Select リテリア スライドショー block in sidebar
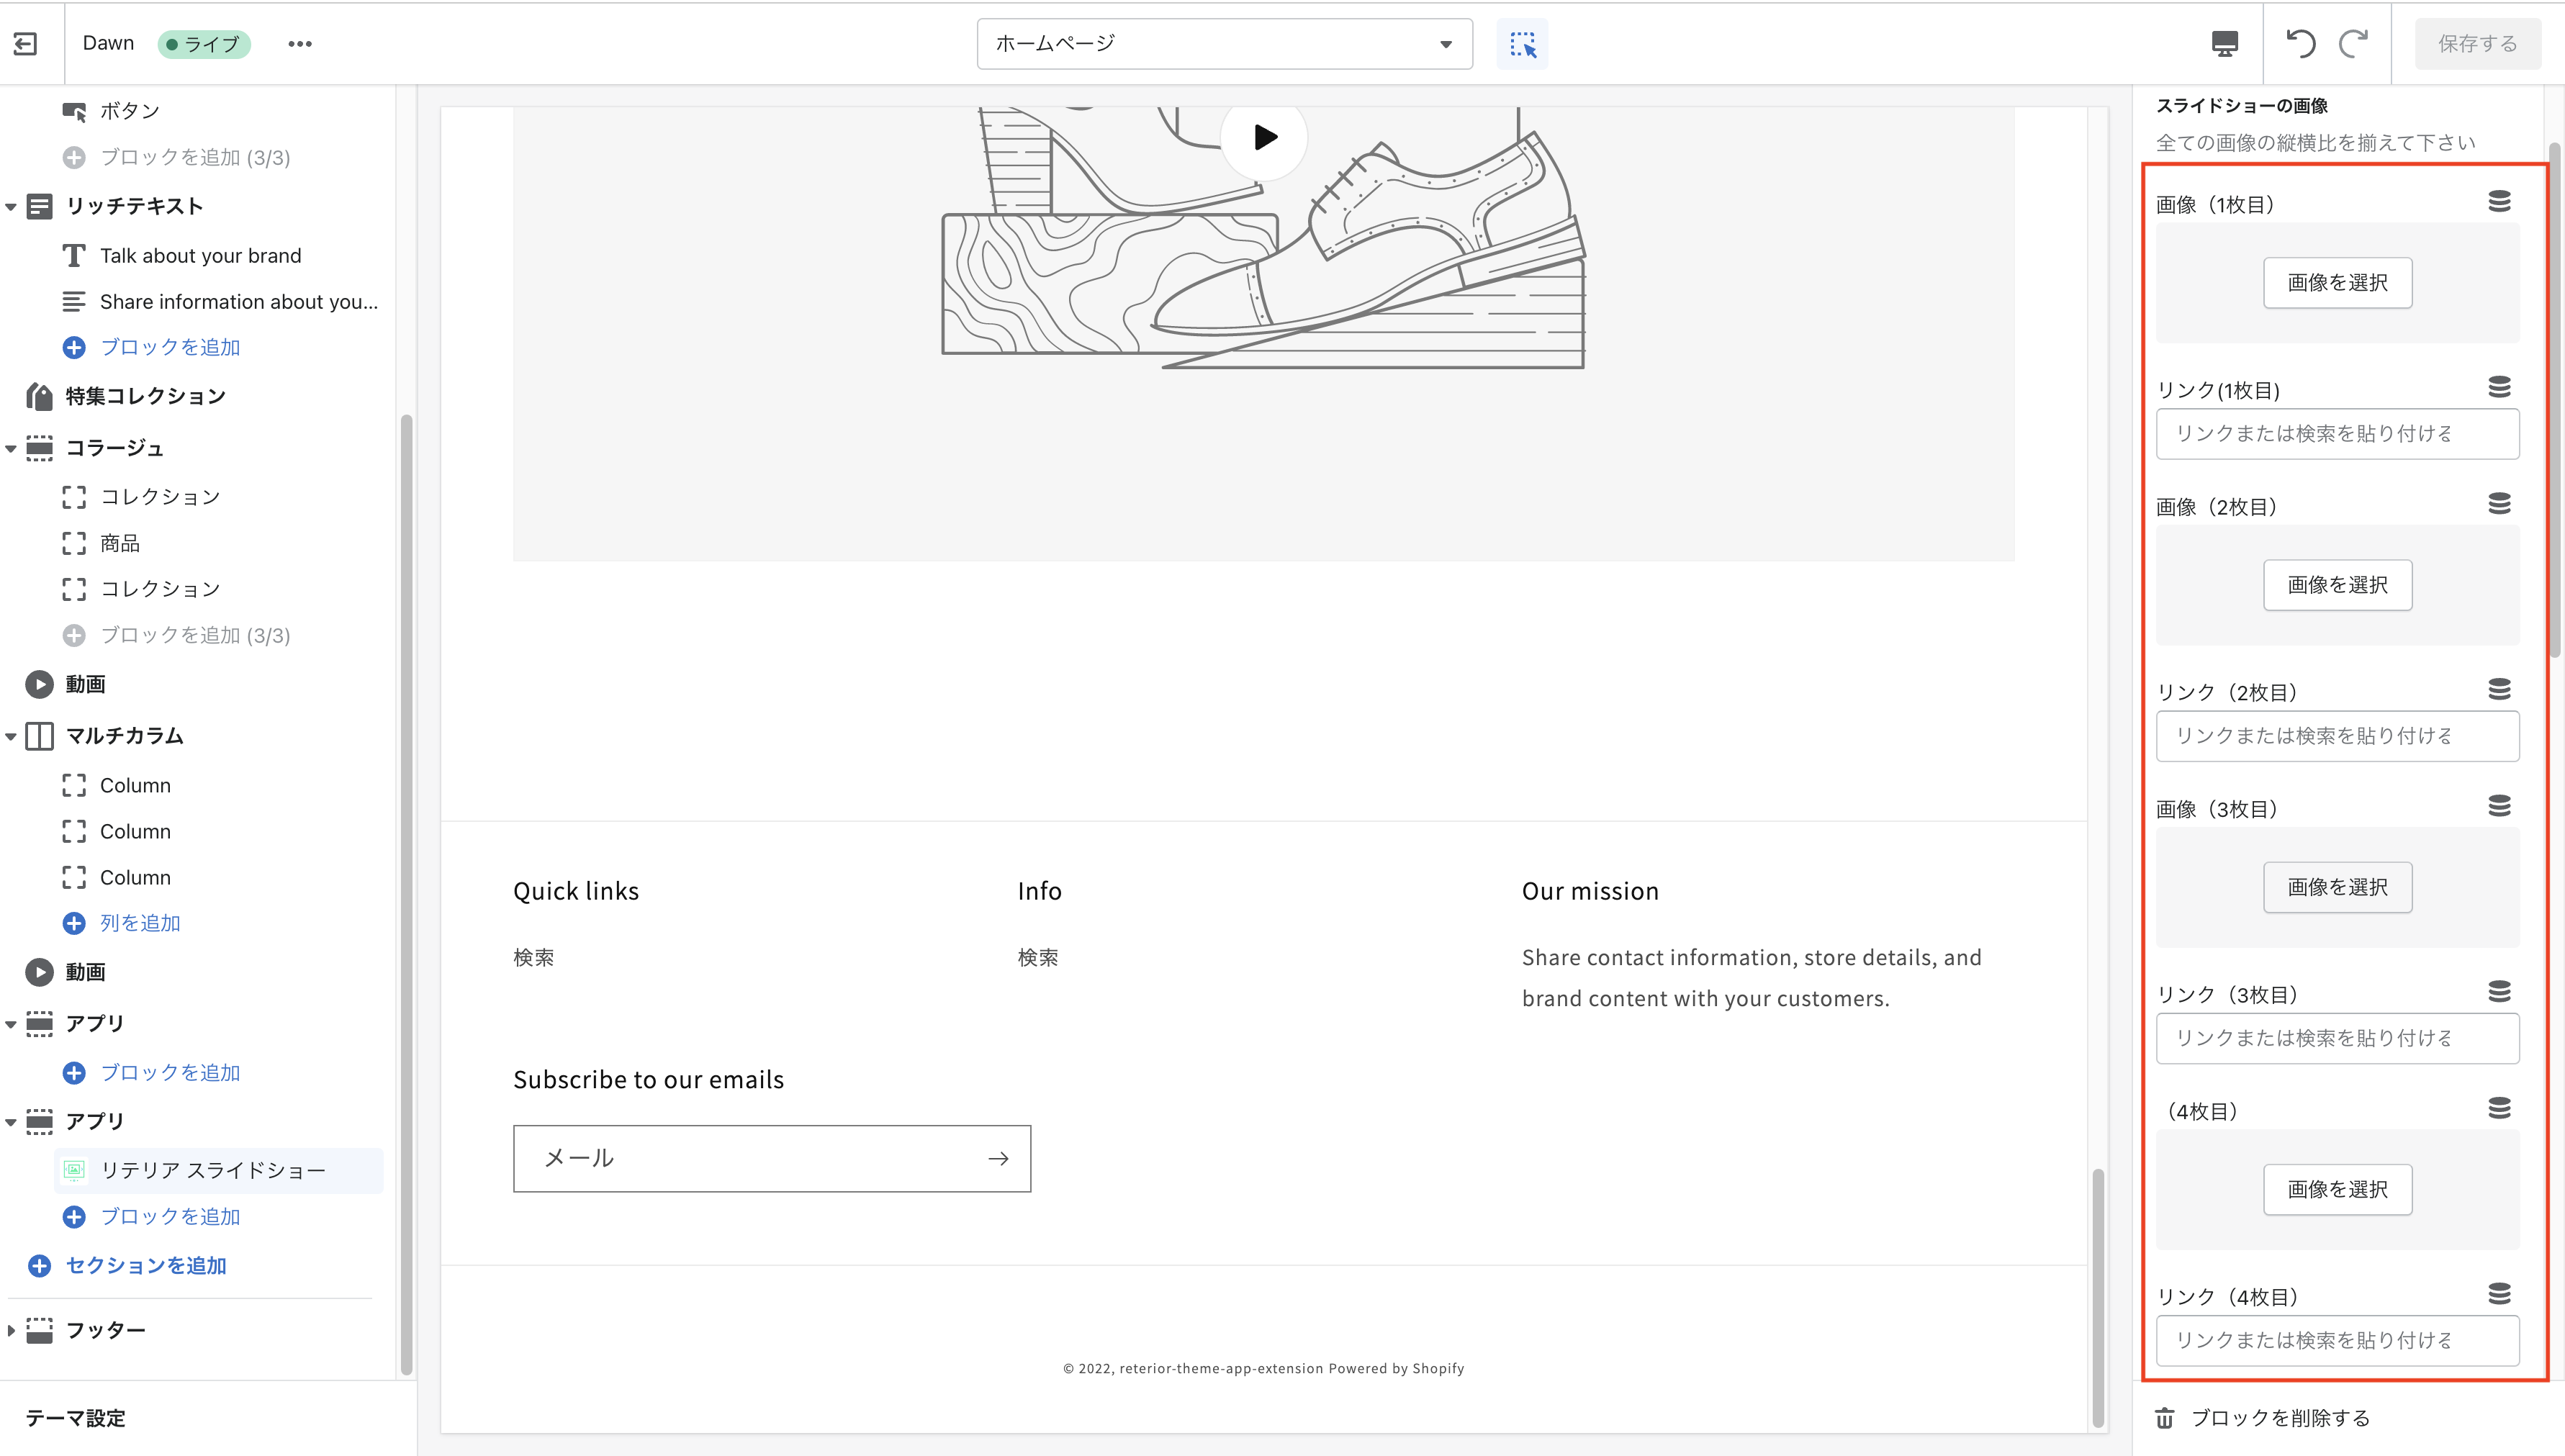The width and height of the screenshot is (2565, 1456). tap(213, 1170)
